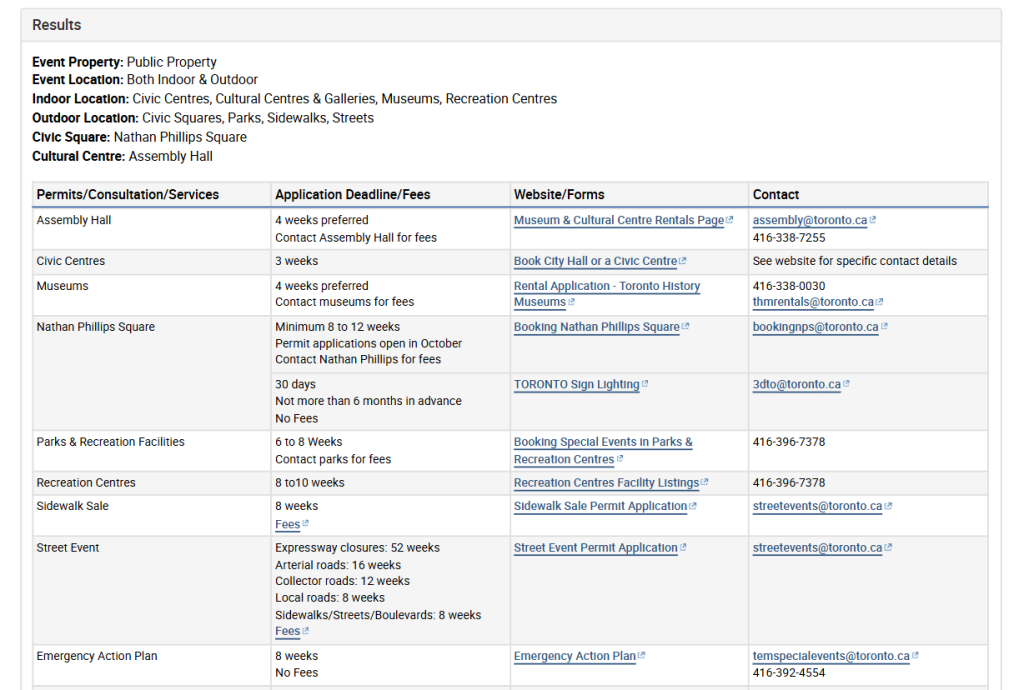
Task: Email bookingnps@toronto.ca contact link
Action: click(x=815, y=327)
